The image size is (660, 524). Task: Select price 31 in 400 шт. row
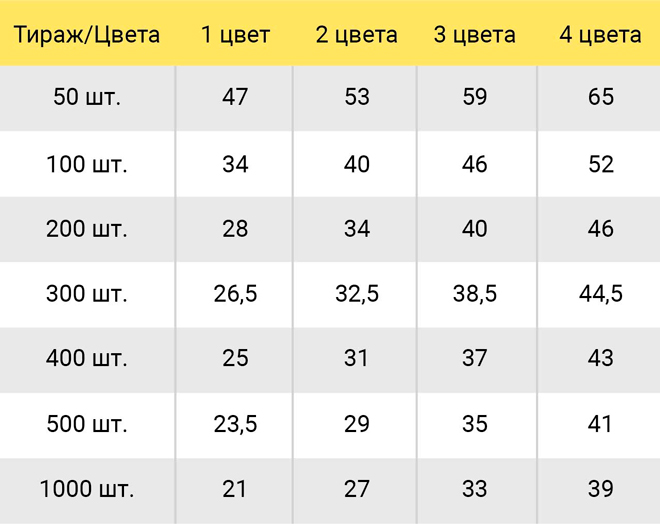[356, 358]
